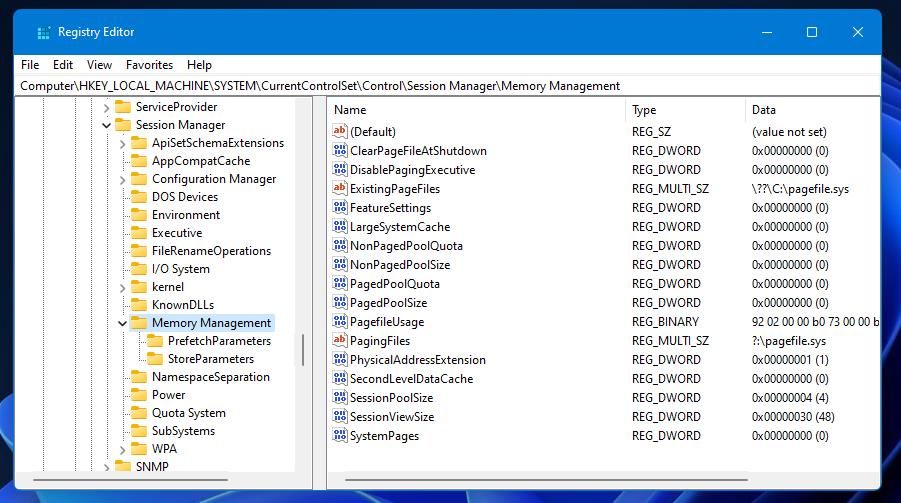Click the DisablePagingExecutive value icon

340,170
